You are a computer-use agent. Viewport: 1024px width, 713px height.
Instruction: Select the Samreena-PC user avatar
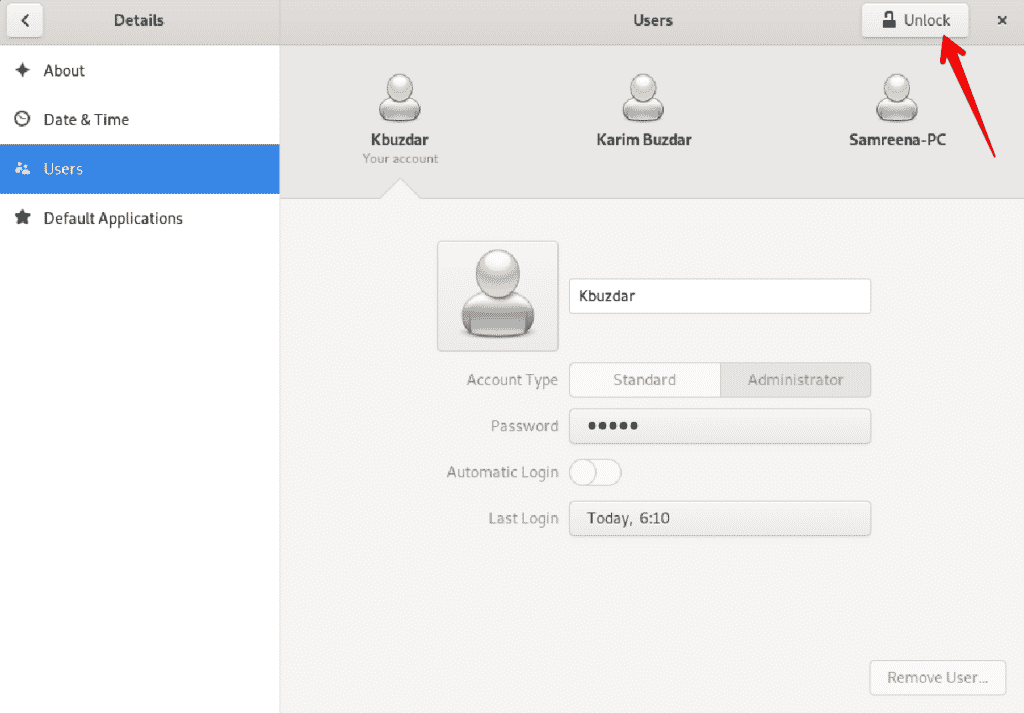pos(897,99)
